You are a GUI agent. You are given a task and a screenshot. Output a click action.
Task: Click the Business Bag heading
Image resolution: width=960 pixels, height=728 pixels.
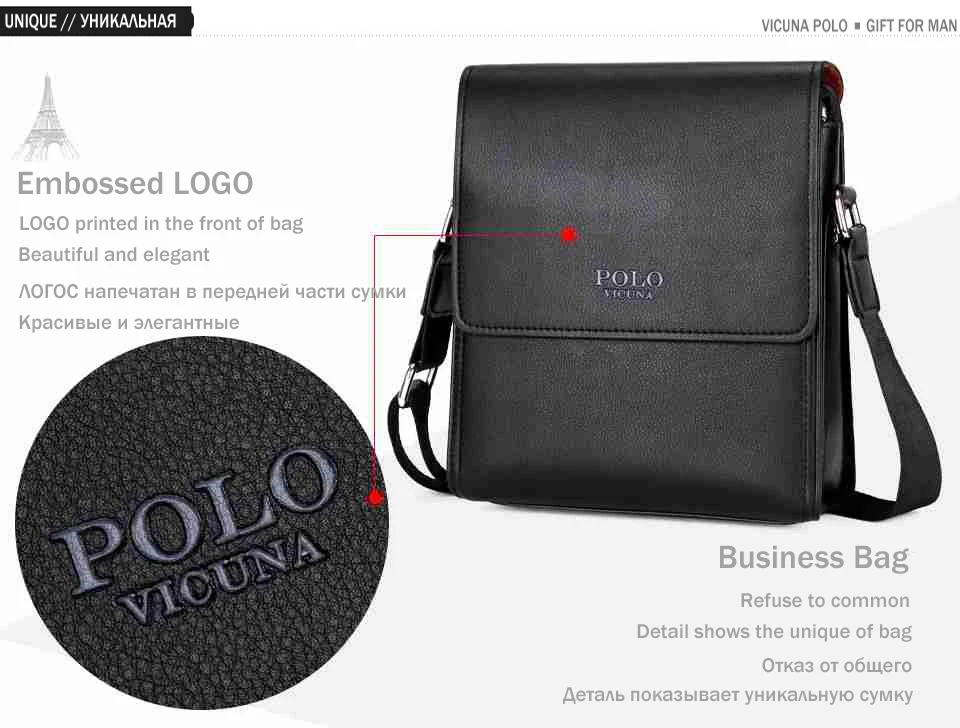pyautogui.click(x=814, y=558)
